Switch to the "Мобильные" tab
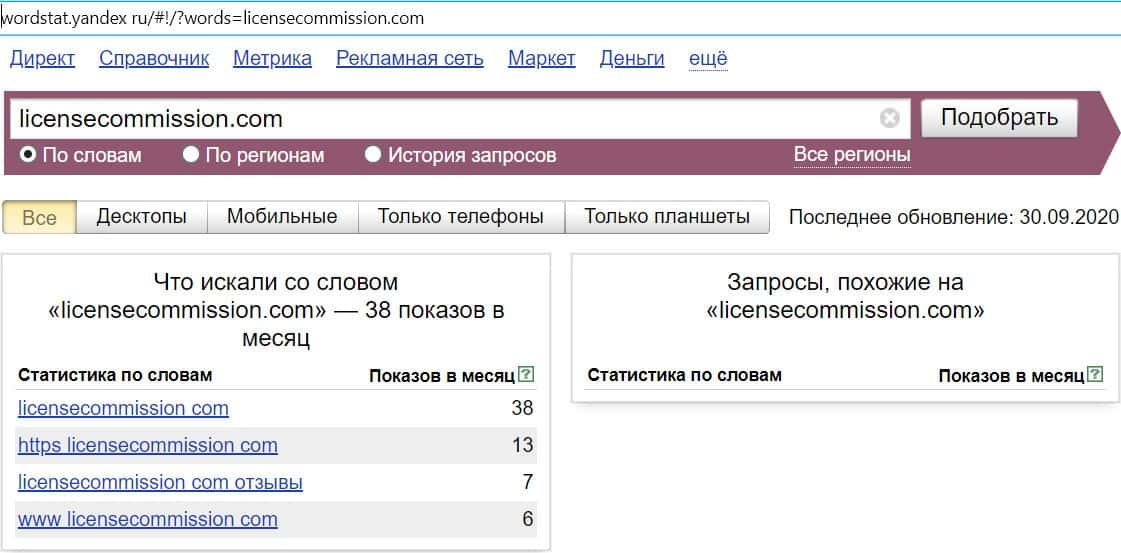This screenshot has width=1121, height=553. click(x=282, y=216)
